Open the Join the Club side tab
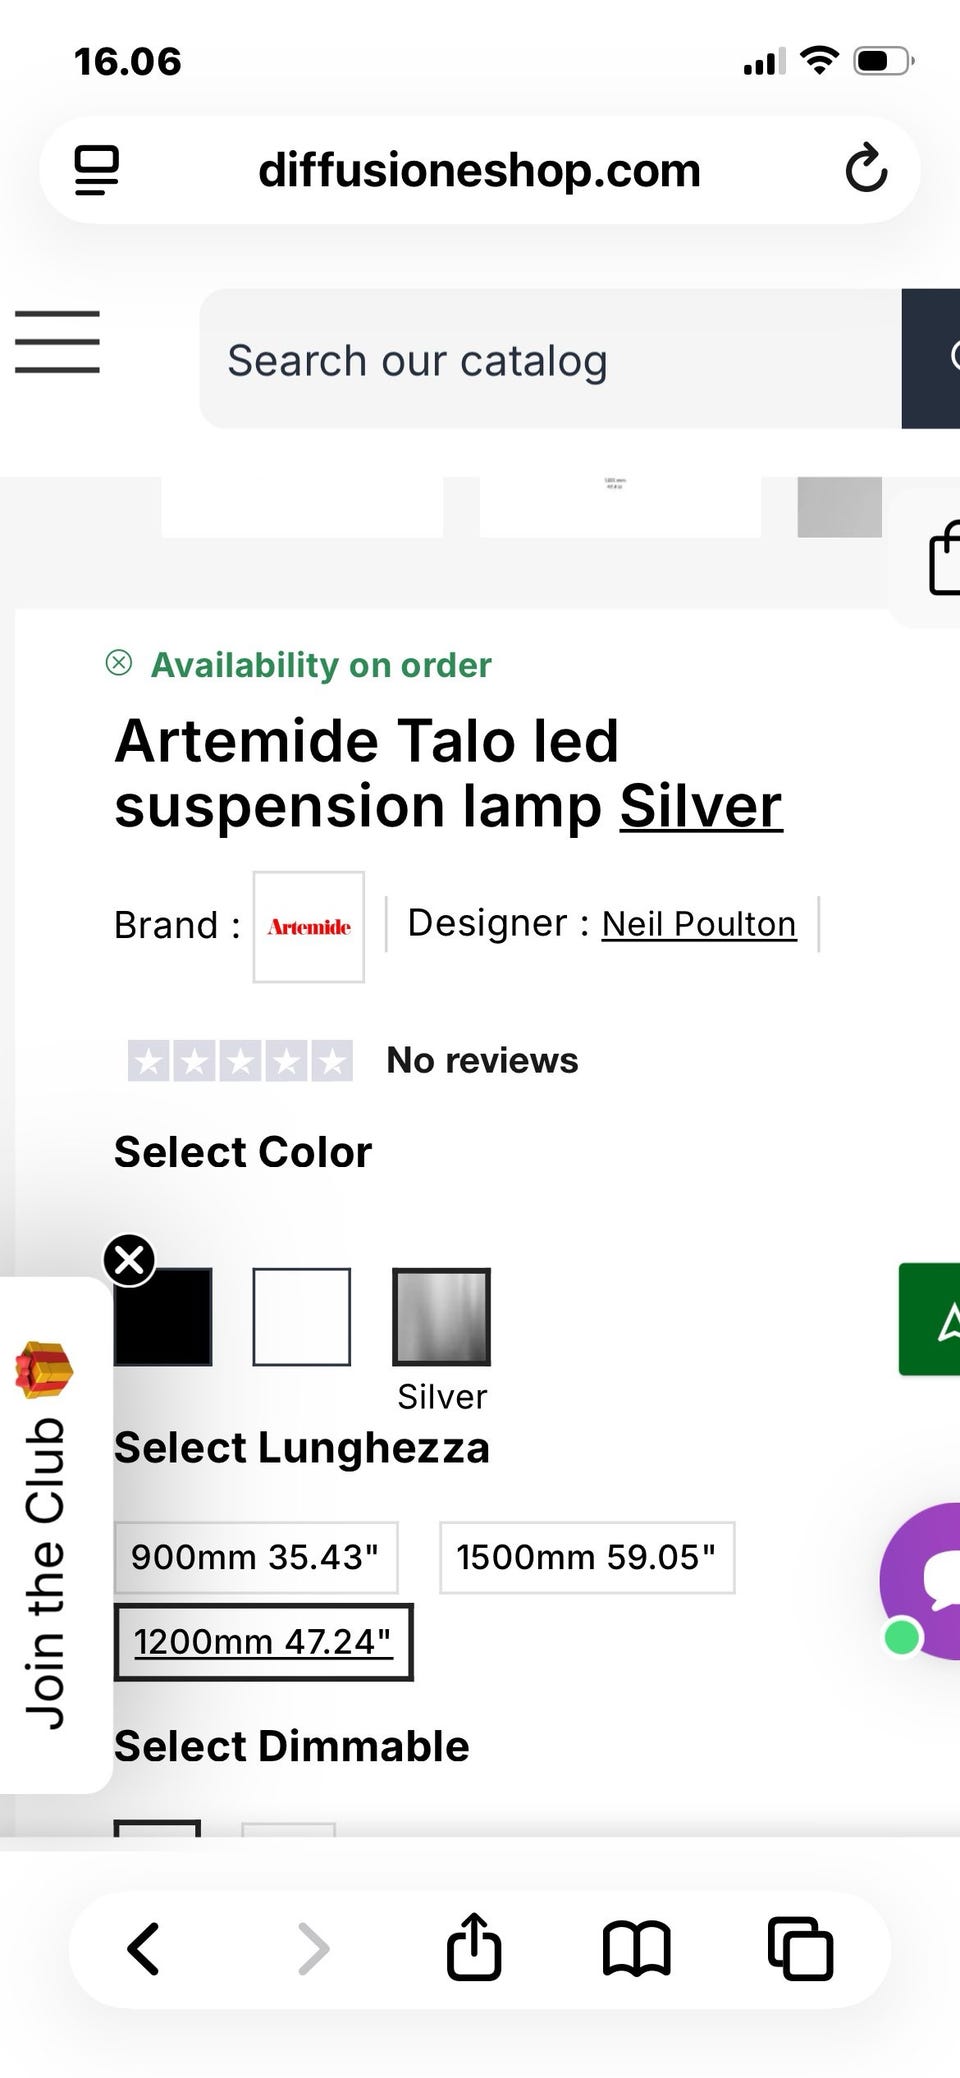 pyautogui.click(x=46, y=1542)
